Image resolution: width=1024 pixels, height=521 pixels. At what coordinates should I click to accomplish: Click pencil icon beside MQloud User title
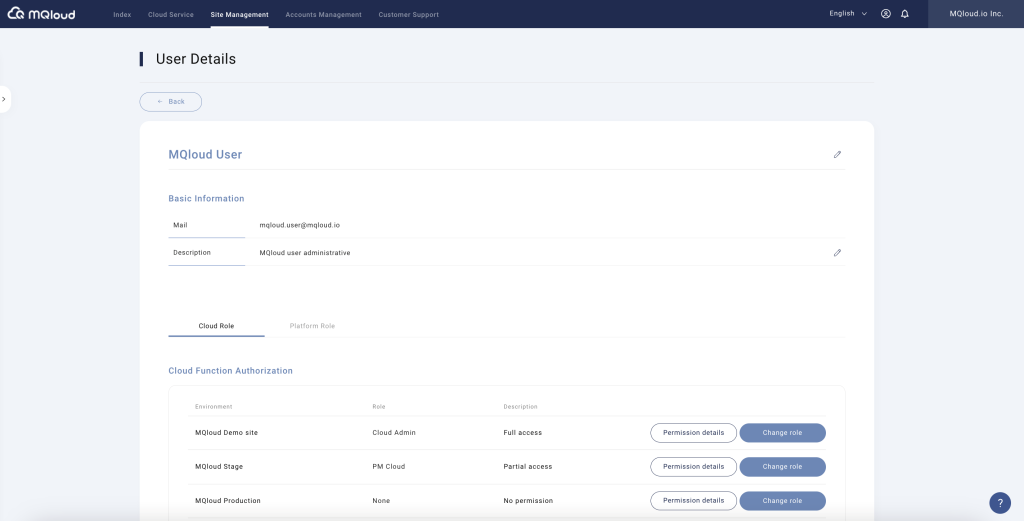(837, 155)
